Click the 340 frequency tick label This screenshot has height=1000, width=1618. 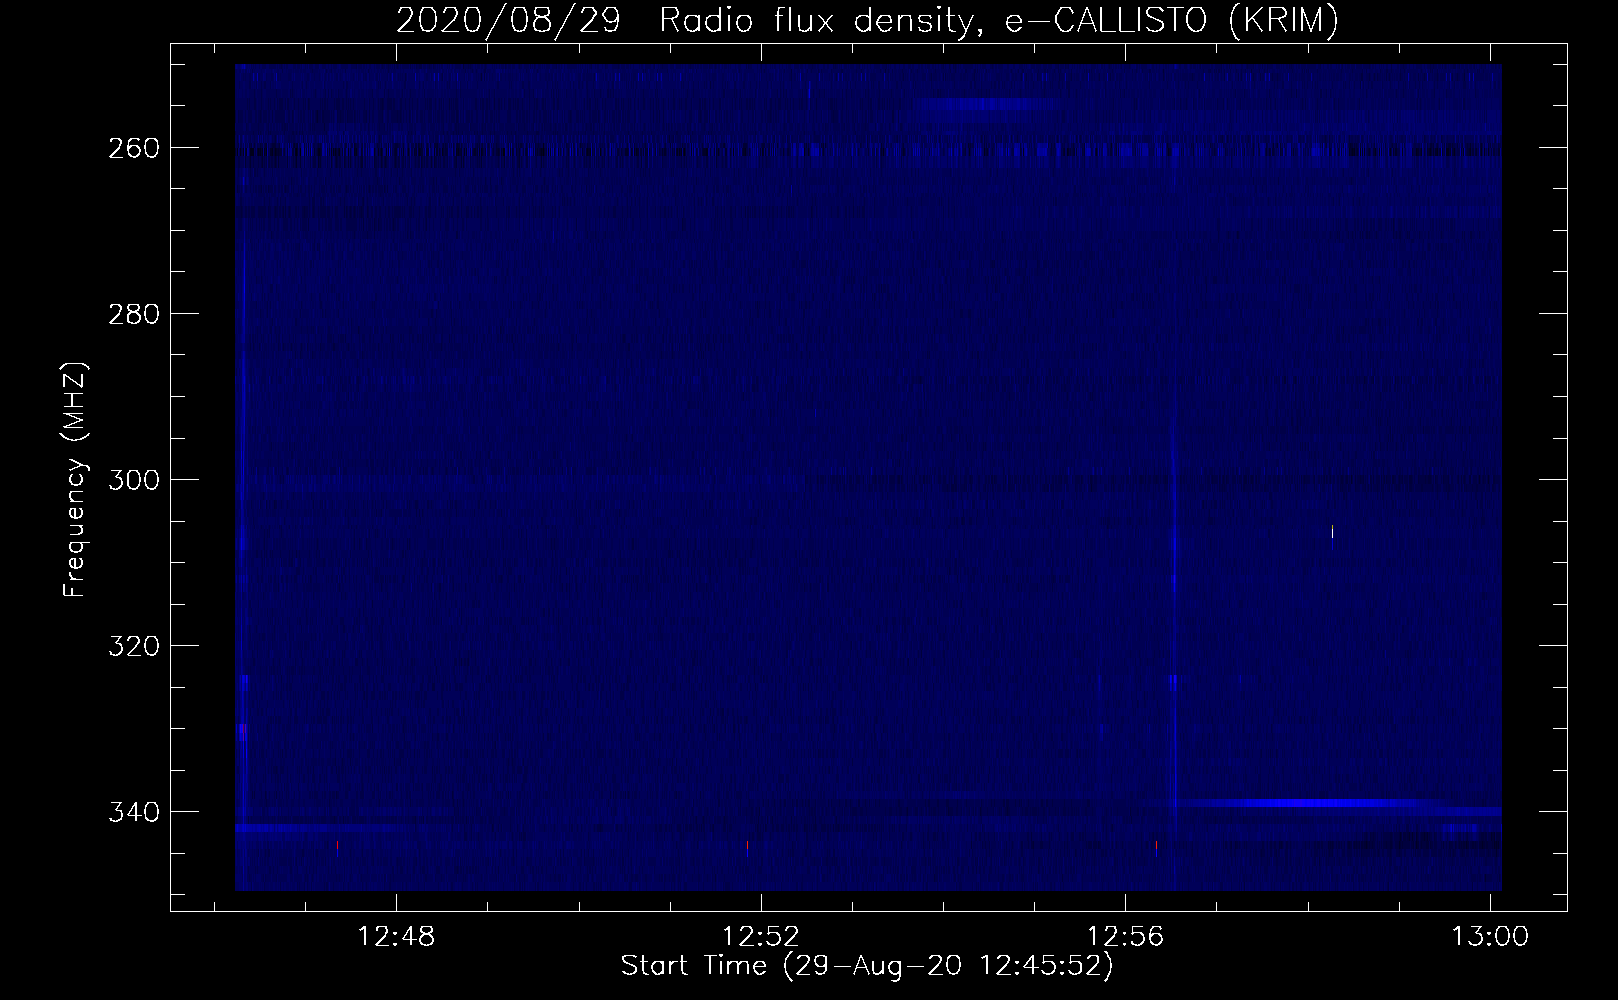pyautogui.click(x=133, y=811)
